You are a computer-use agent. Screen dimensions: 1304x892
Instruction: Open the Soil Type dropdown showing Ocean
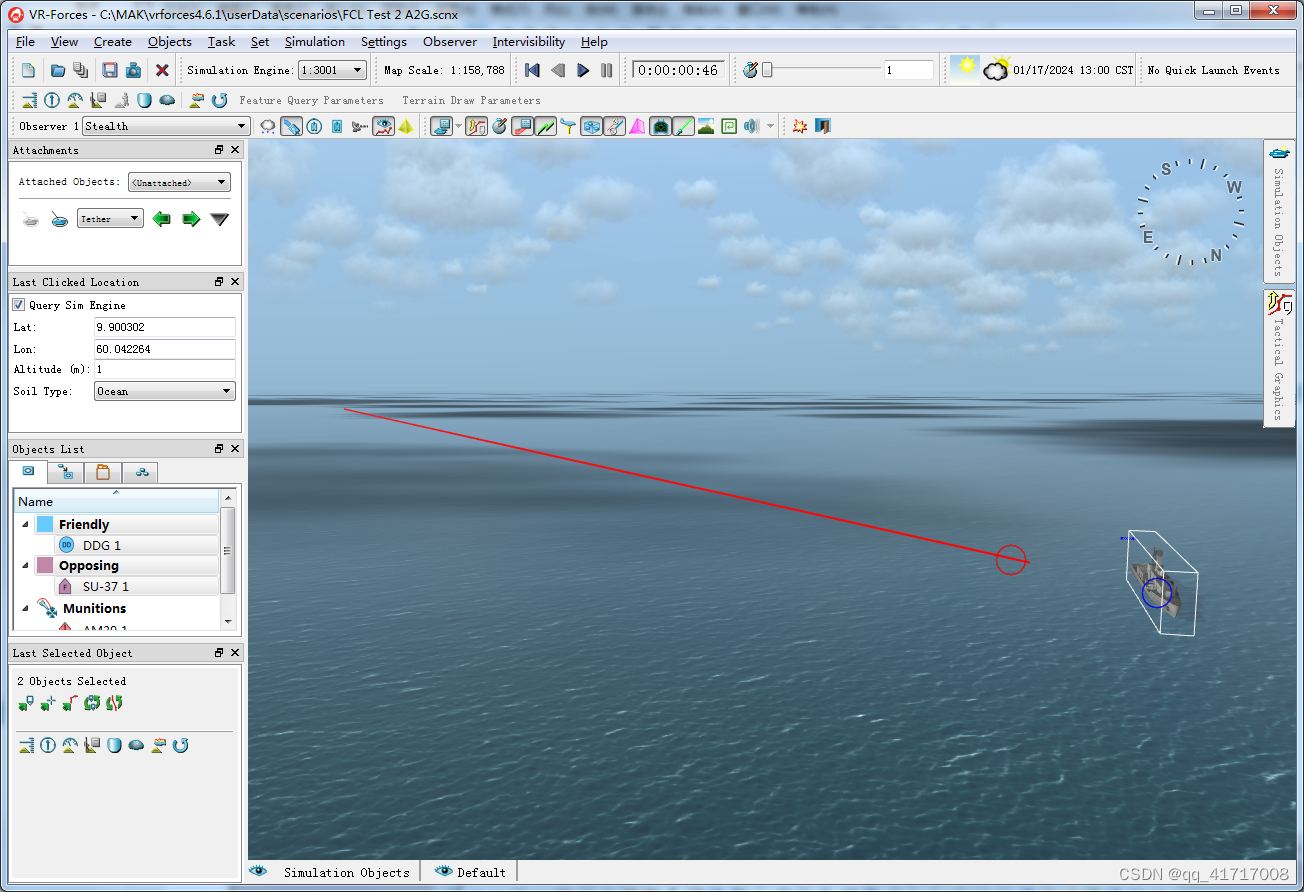[164, 391]
